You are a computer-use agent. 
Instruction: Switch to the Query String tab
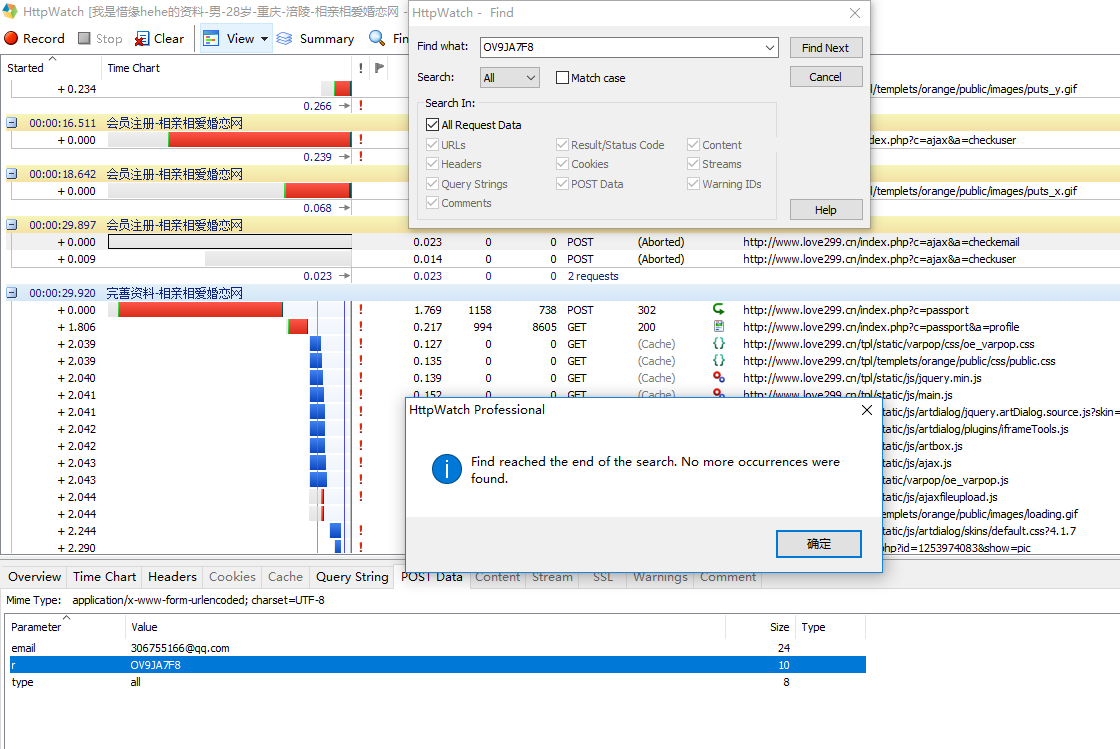tap(352, 577)
